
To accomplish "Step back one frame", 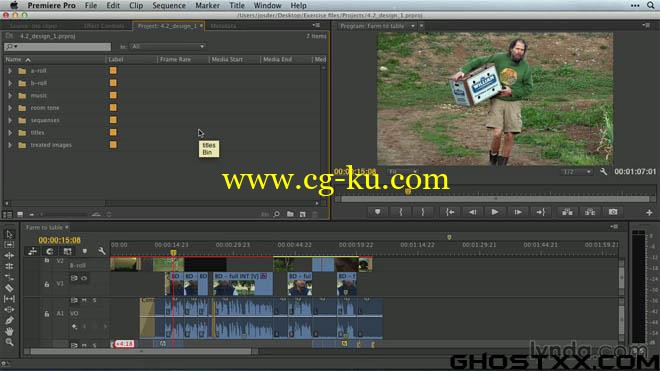I will (473, 212).
